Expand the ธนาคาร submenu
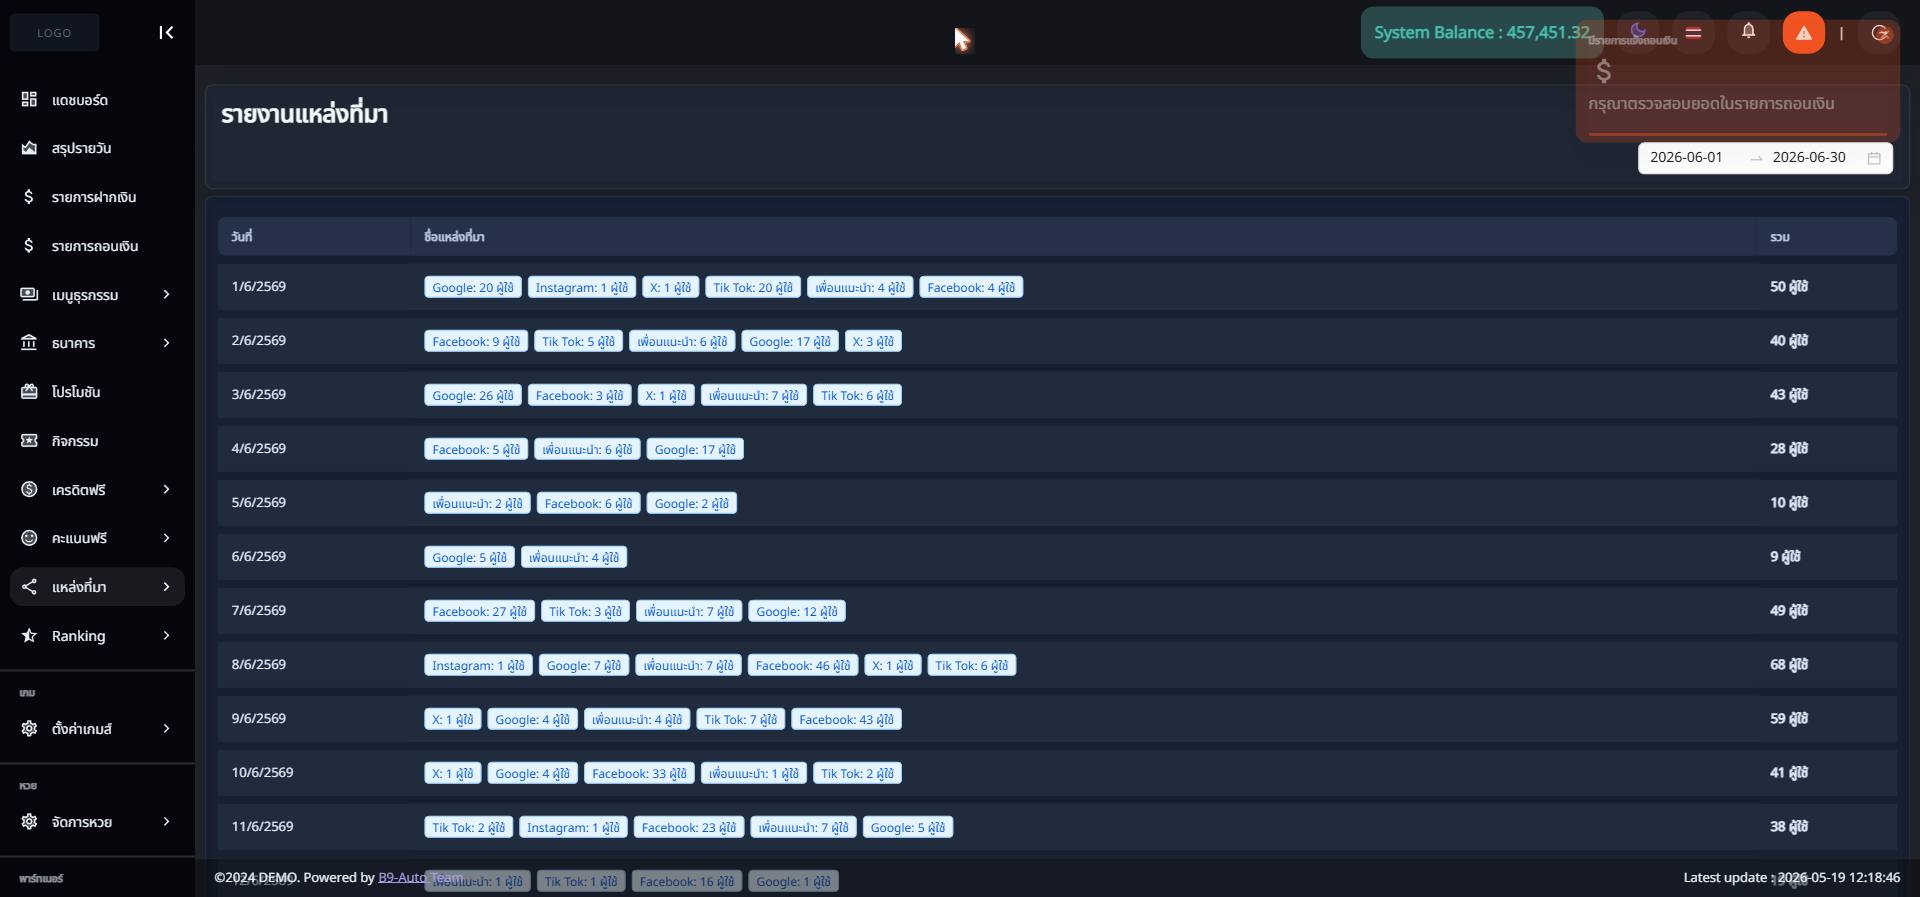This screenshot has width=1920, height=897. 166,343
